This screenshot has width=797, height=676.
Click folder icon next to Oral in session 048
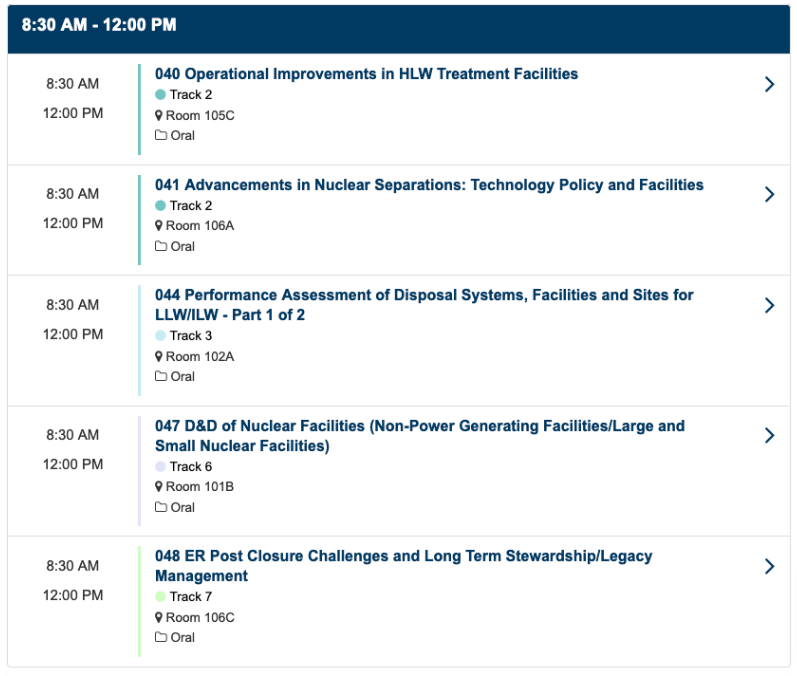pos(160,638)
